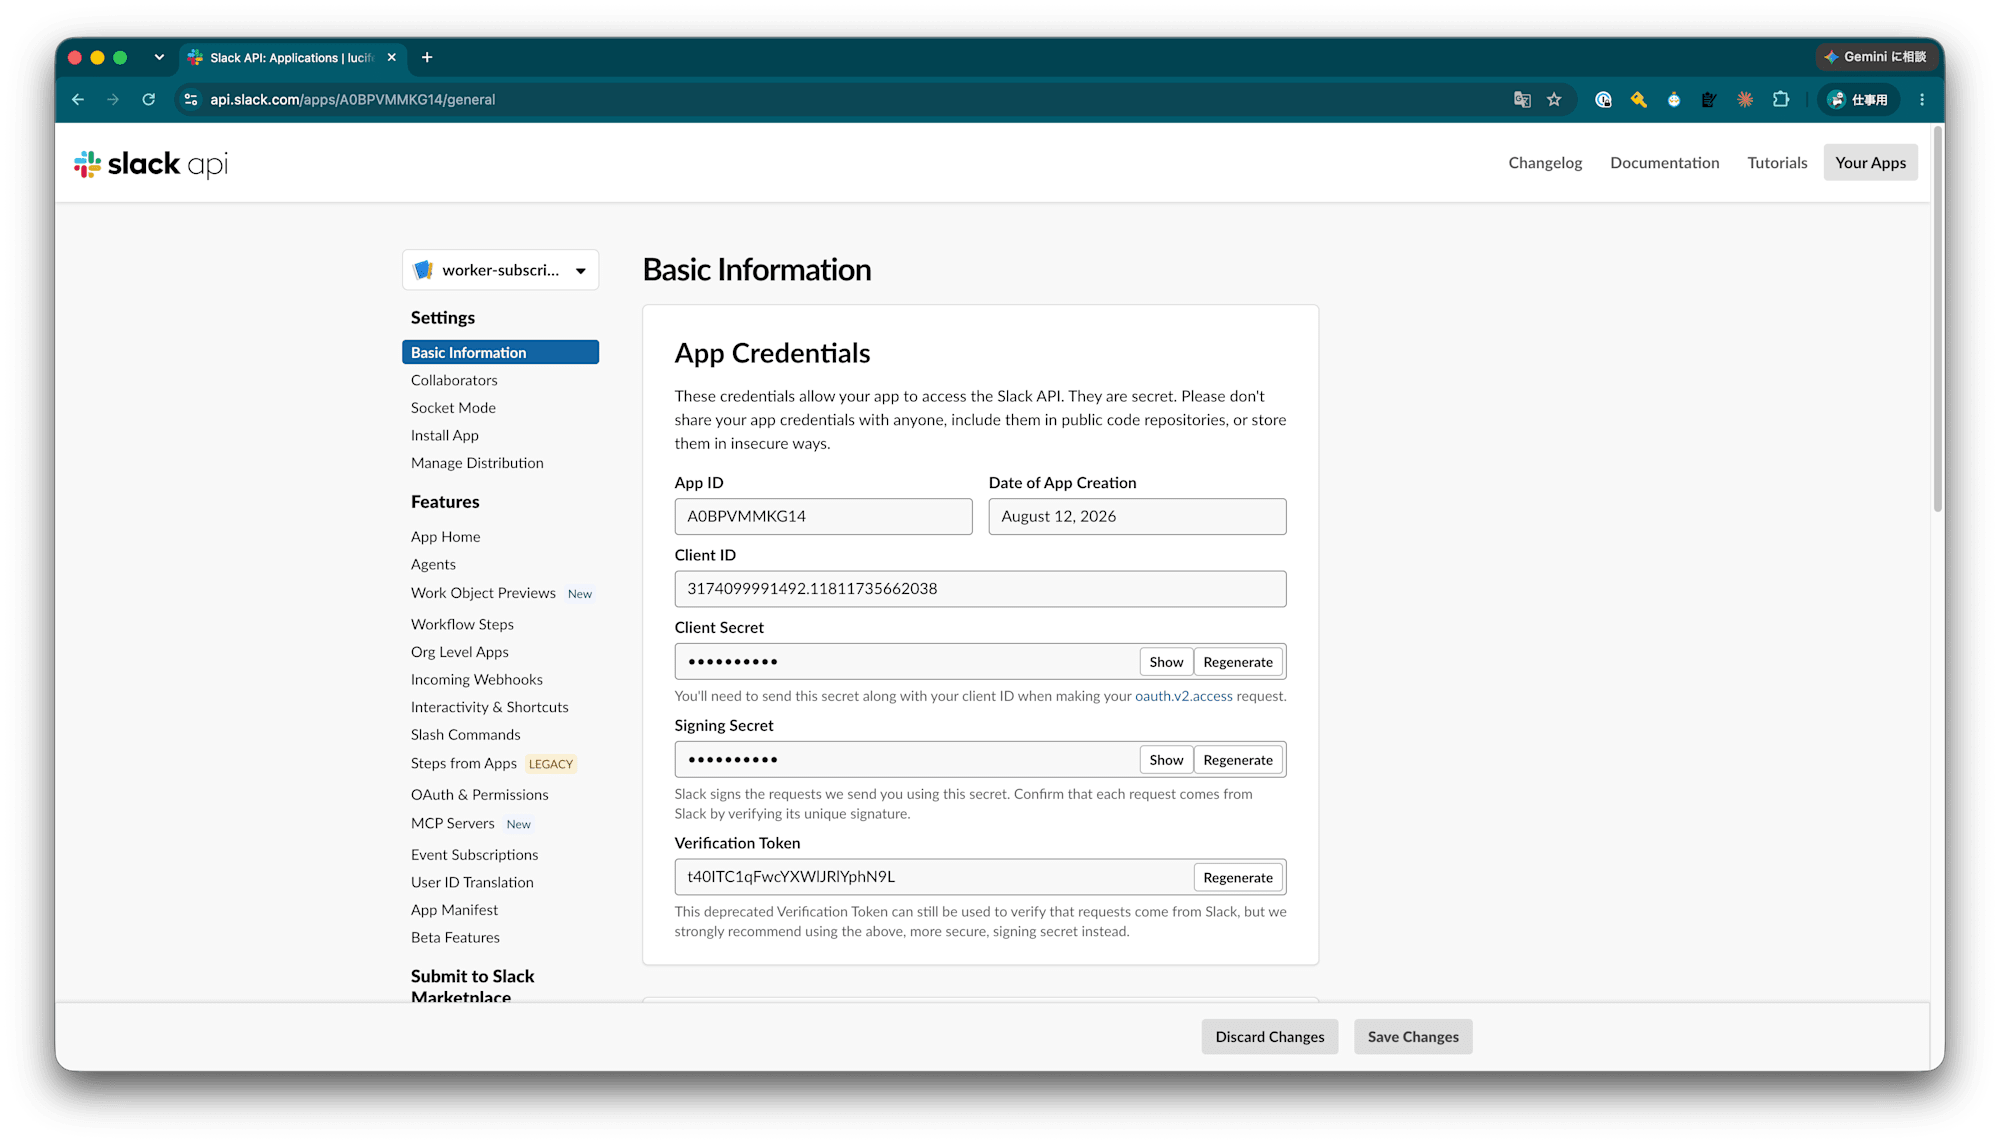The image size is (2000, 1144).
Task: Open Documentation in the top navigation
Action: [x=1665, y=163]
